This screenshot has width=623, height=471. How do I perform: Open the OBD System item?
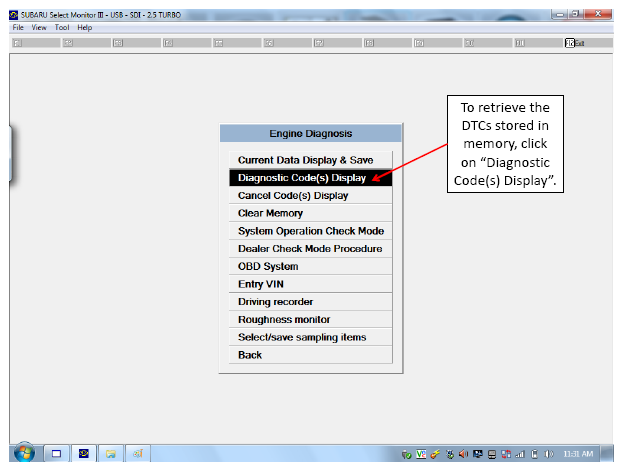tap(310, 266)
